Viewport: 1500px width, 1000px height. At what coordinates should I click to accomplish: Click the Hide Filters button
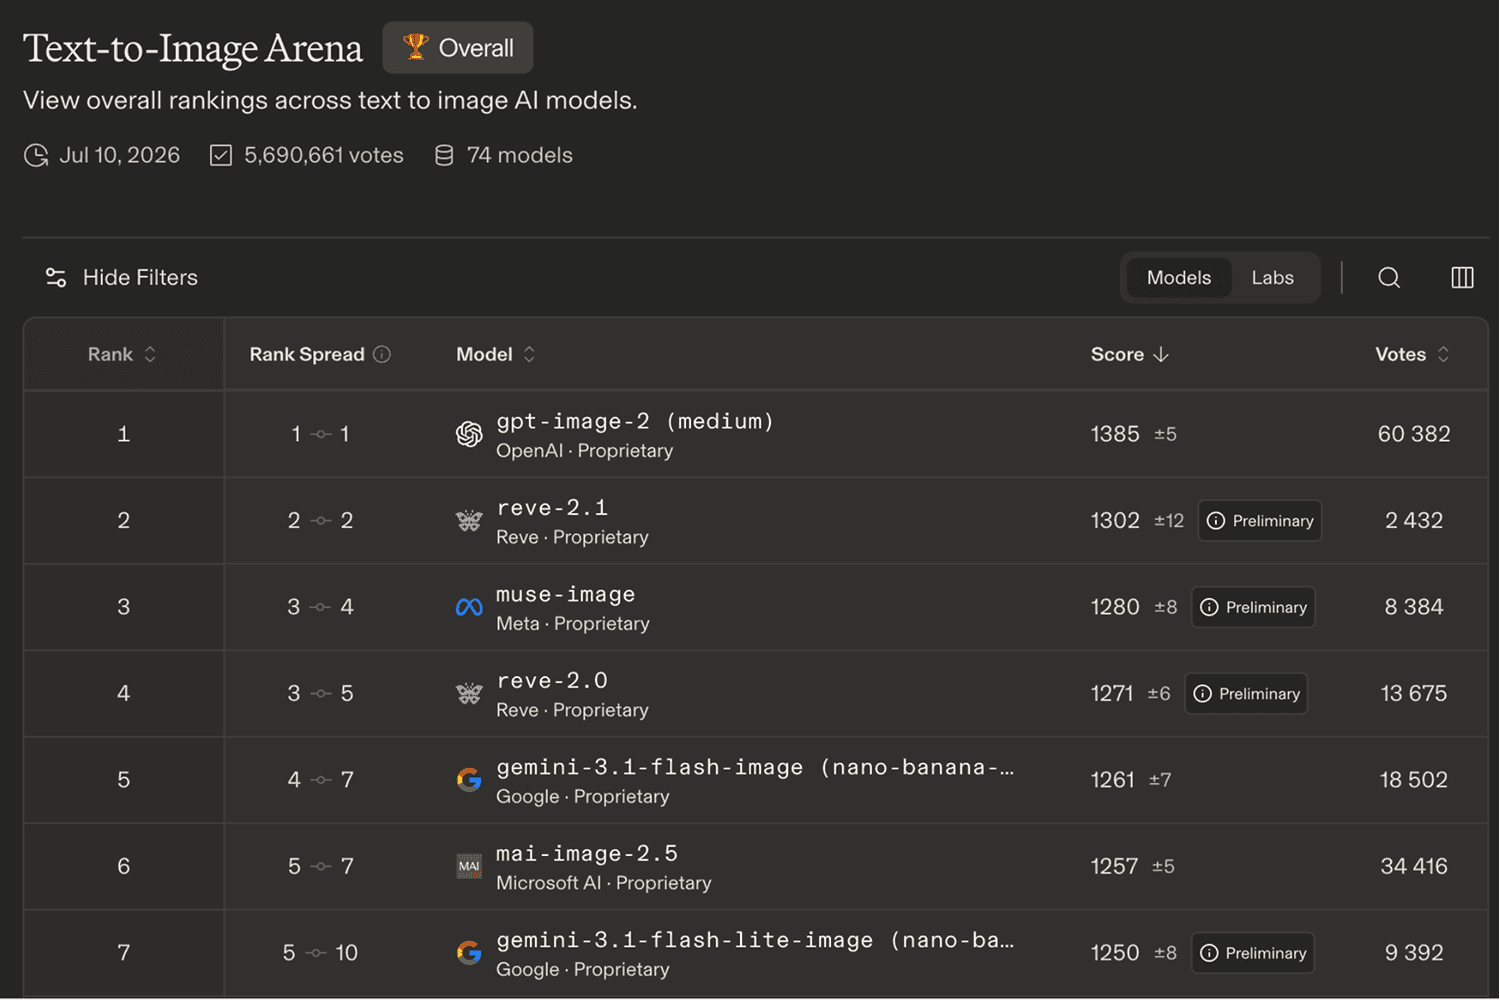pyautogui.click(x=121, y=278)
